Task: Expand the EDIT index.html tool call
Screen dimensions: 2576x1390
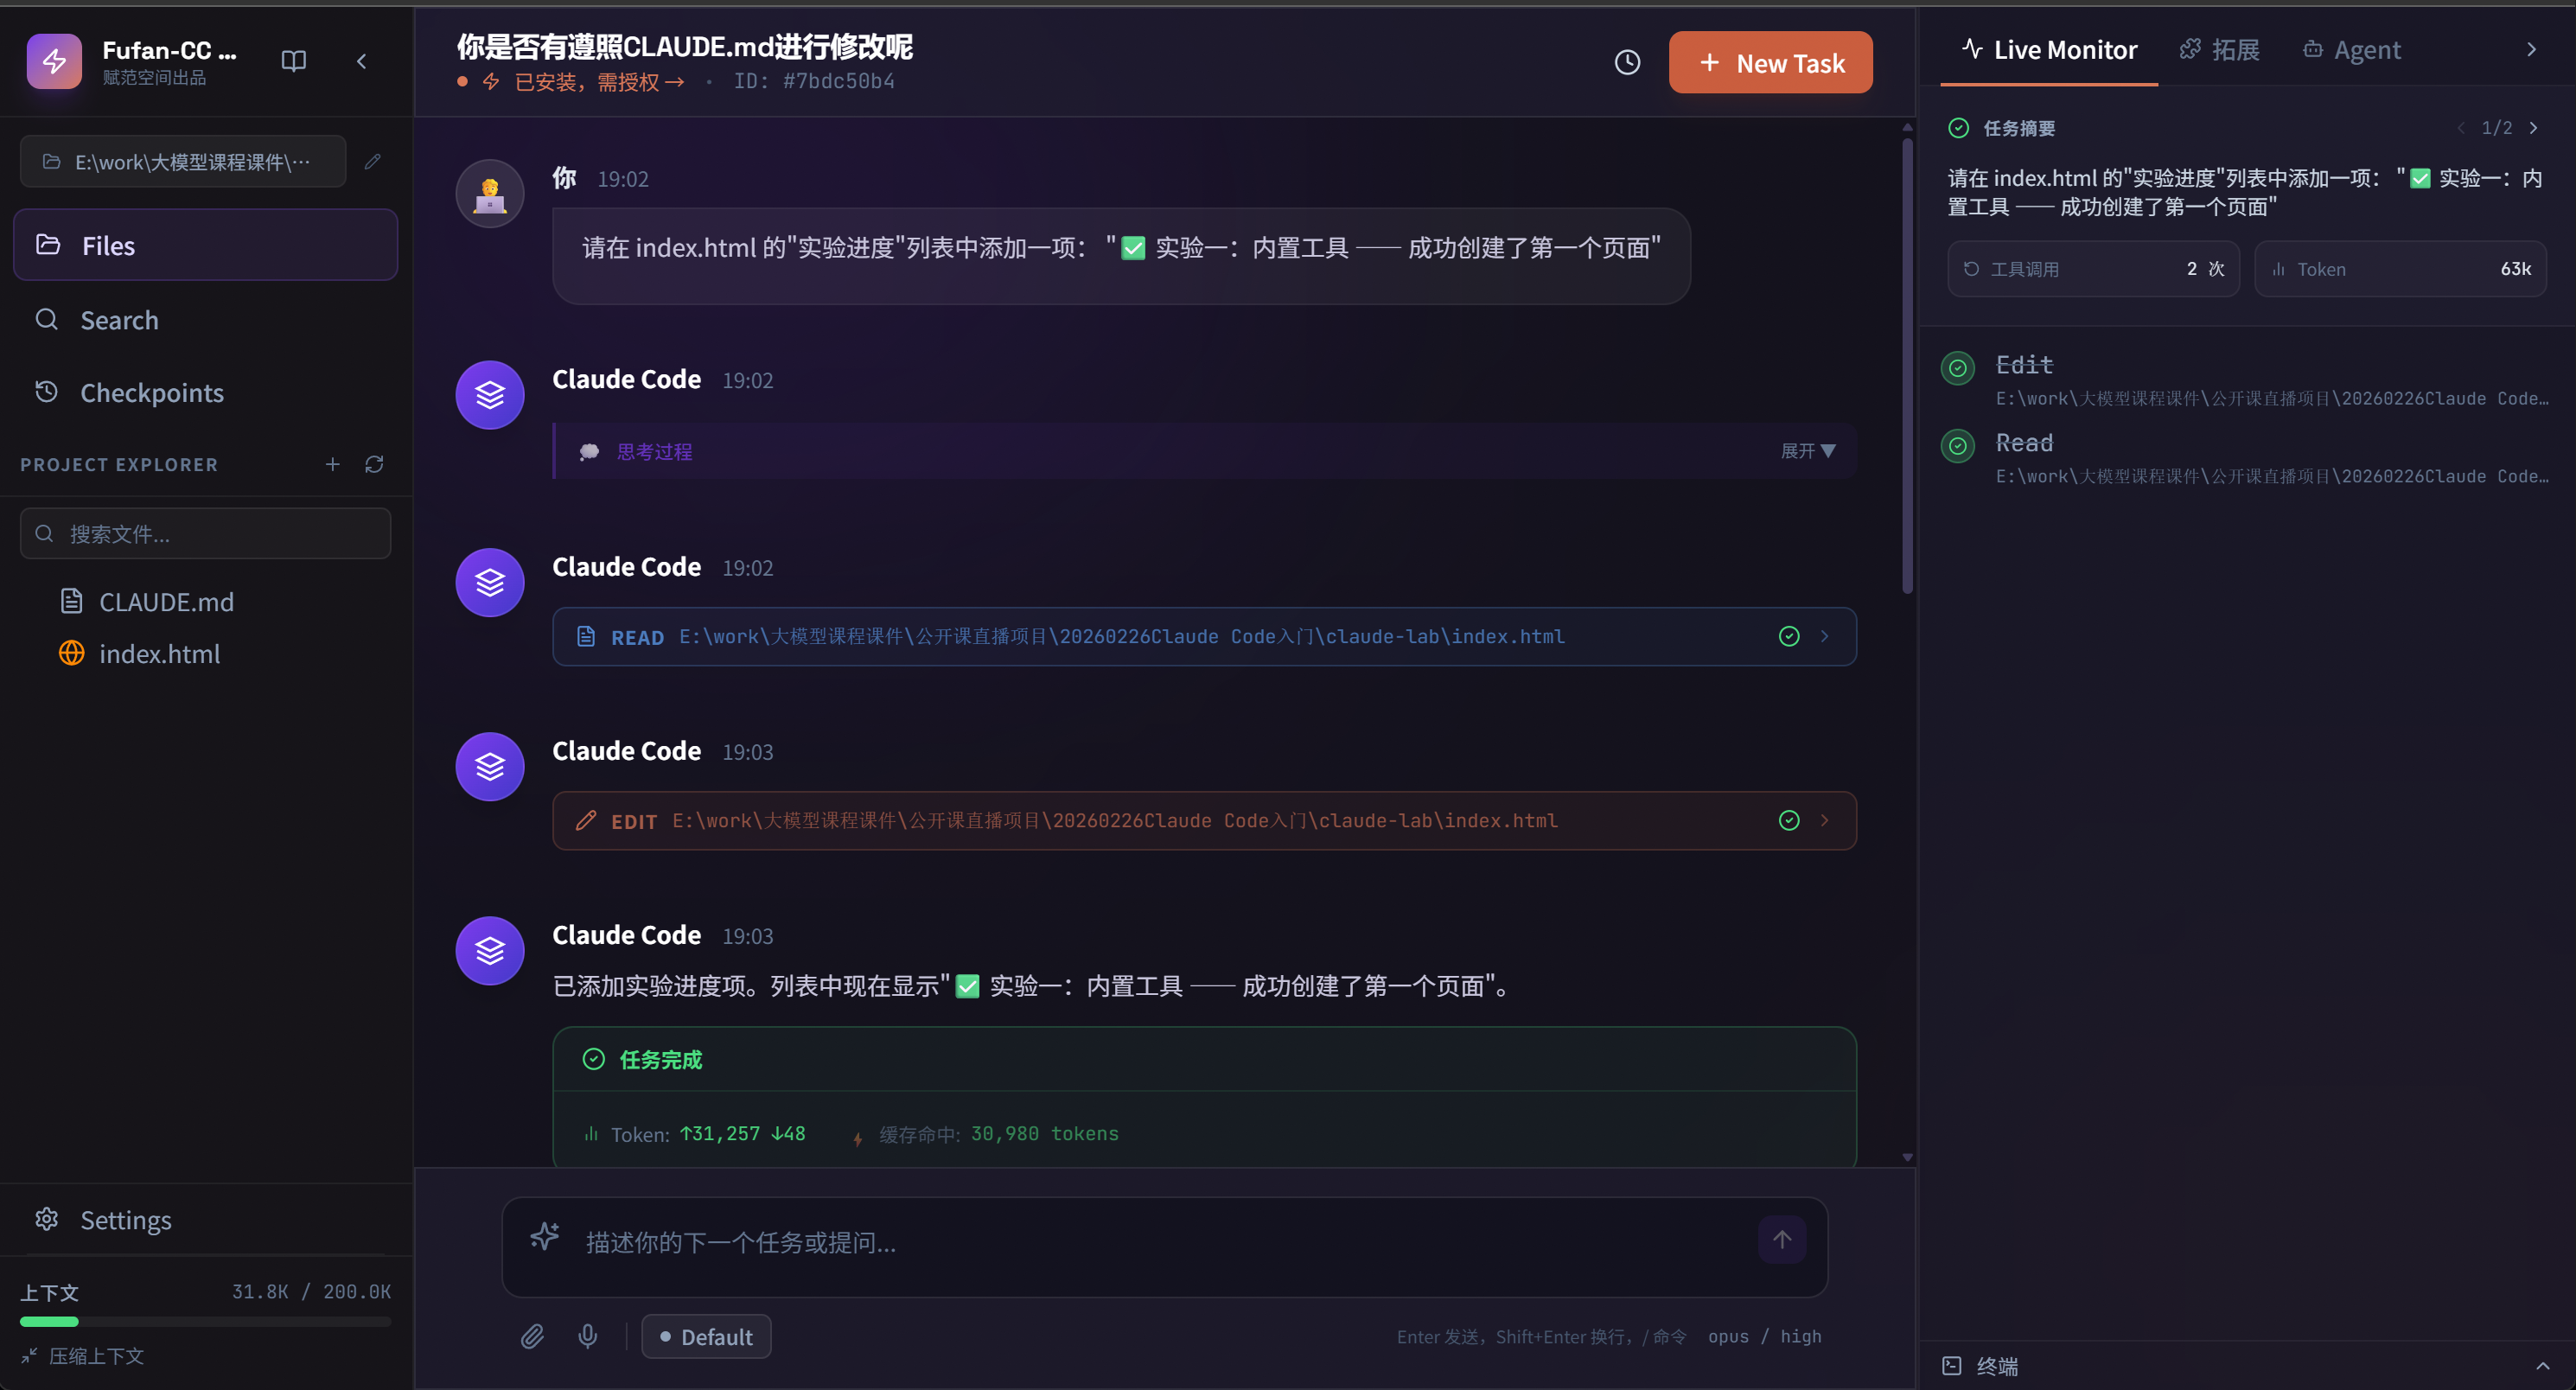Action: tap(1824, 820)
